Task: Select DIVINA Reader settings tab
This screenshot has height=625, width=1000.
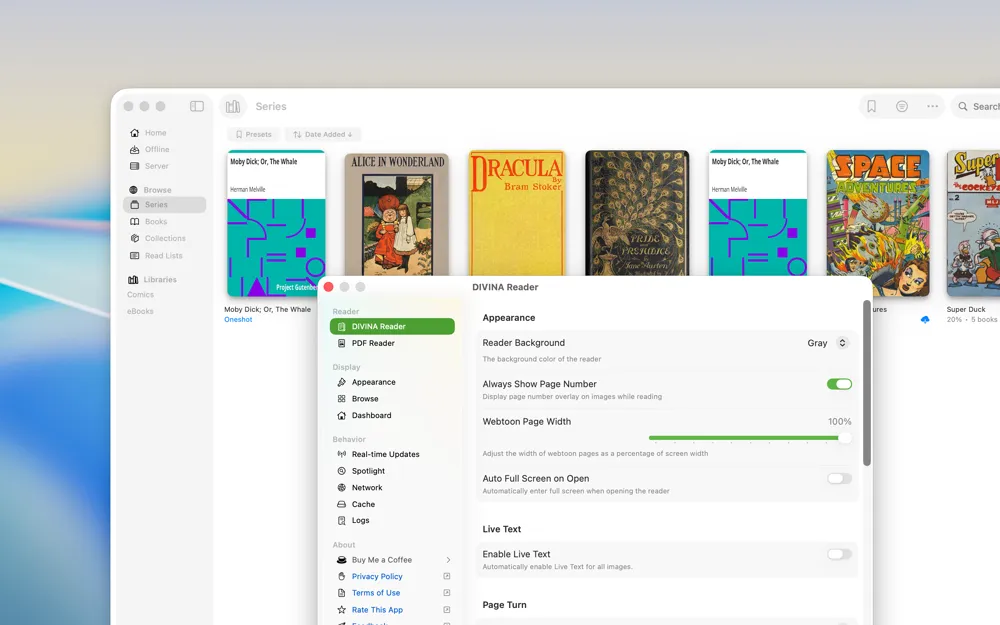Action: coord(392,327)
